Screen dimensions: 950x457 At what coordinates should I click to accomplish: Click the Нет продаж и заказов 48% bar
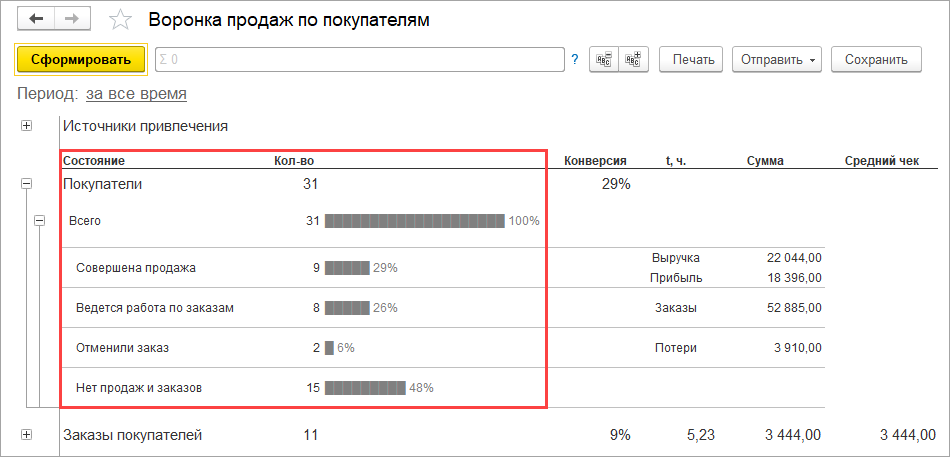(x=365, y=387)
